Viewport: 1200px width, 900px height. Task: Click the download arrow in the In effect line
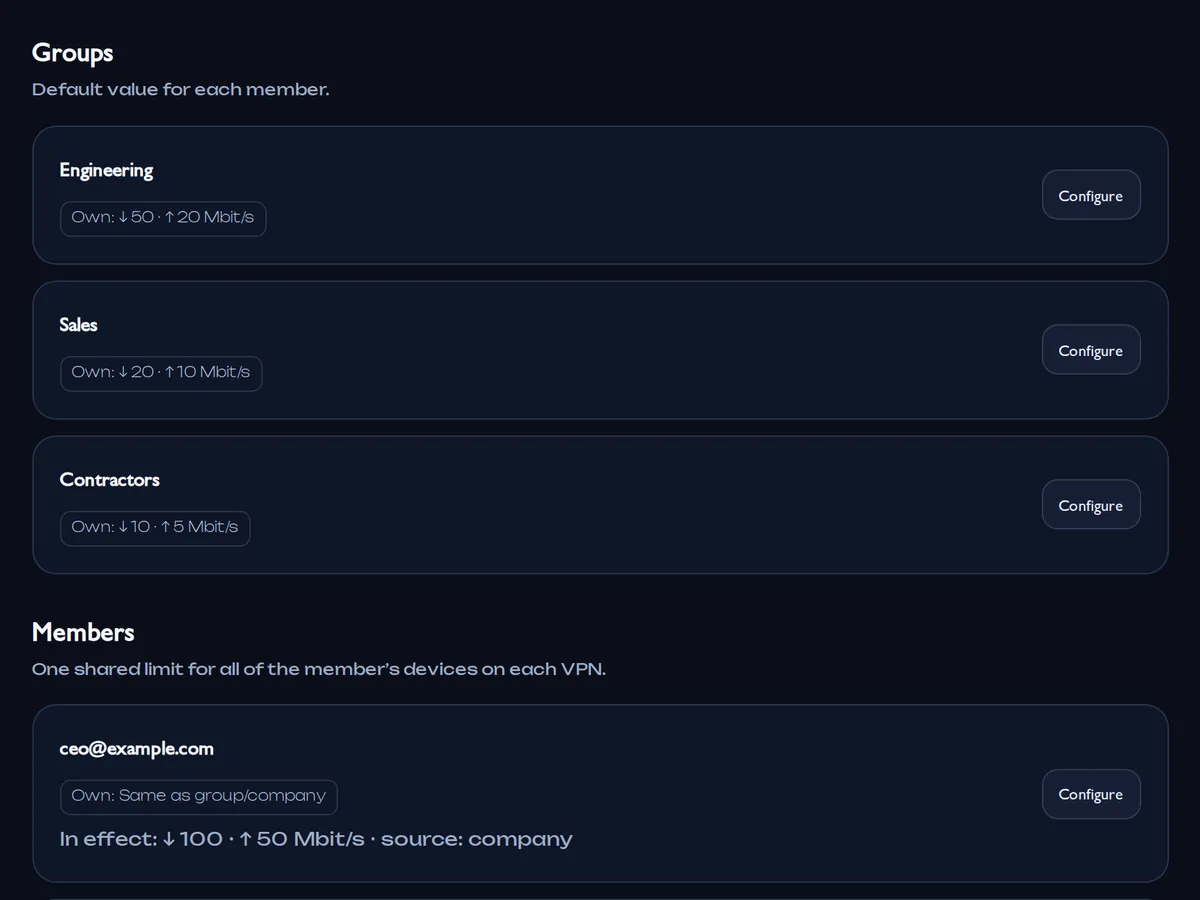(169, 839)
